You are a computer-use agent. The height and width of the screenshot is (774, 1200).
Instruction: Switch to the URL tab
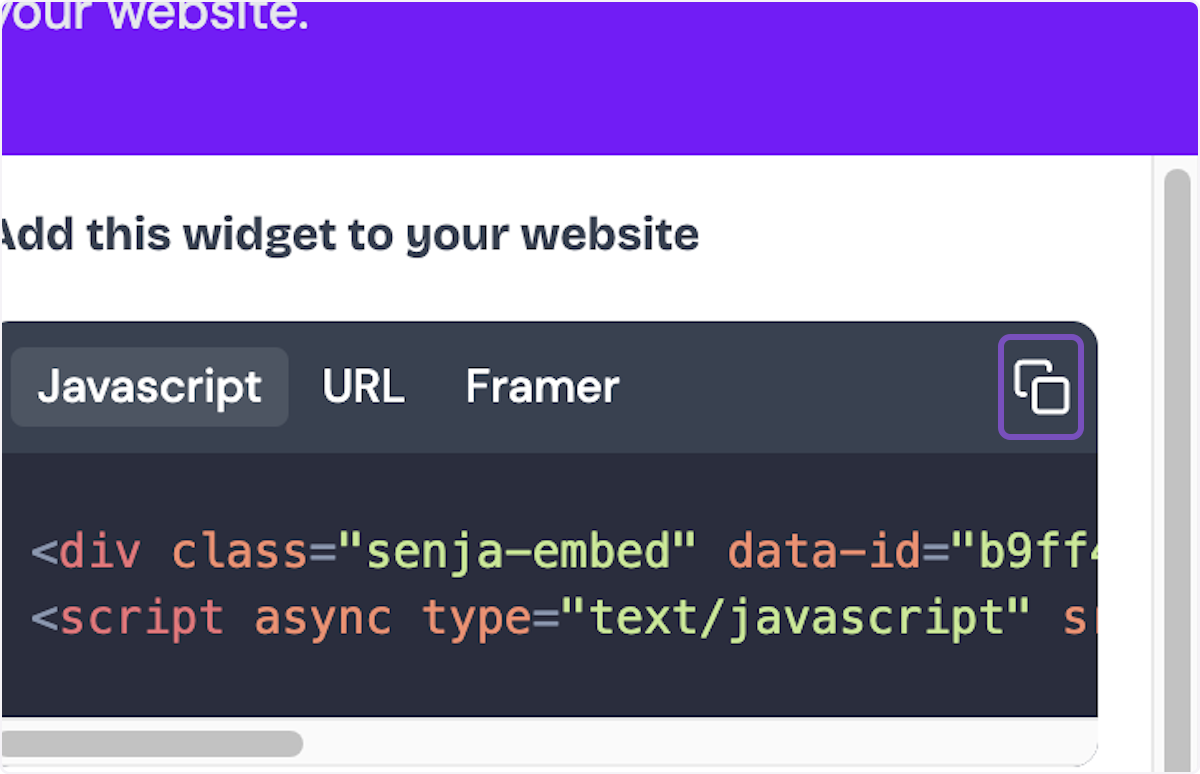click(363, 387)
